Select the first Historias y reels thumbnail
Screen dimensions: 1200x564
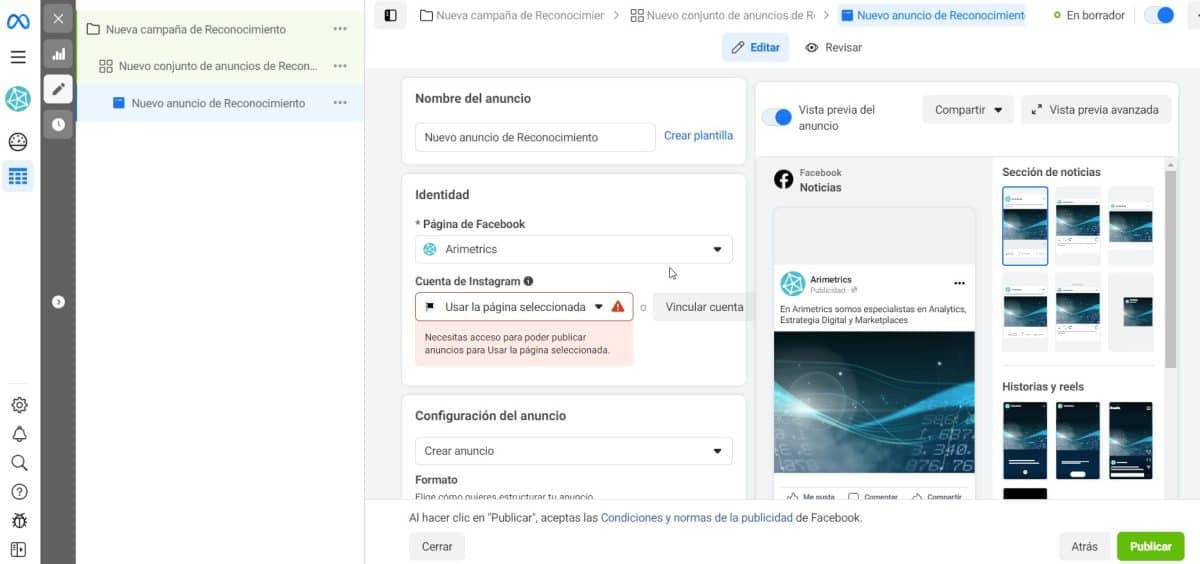pos(1025,440)
